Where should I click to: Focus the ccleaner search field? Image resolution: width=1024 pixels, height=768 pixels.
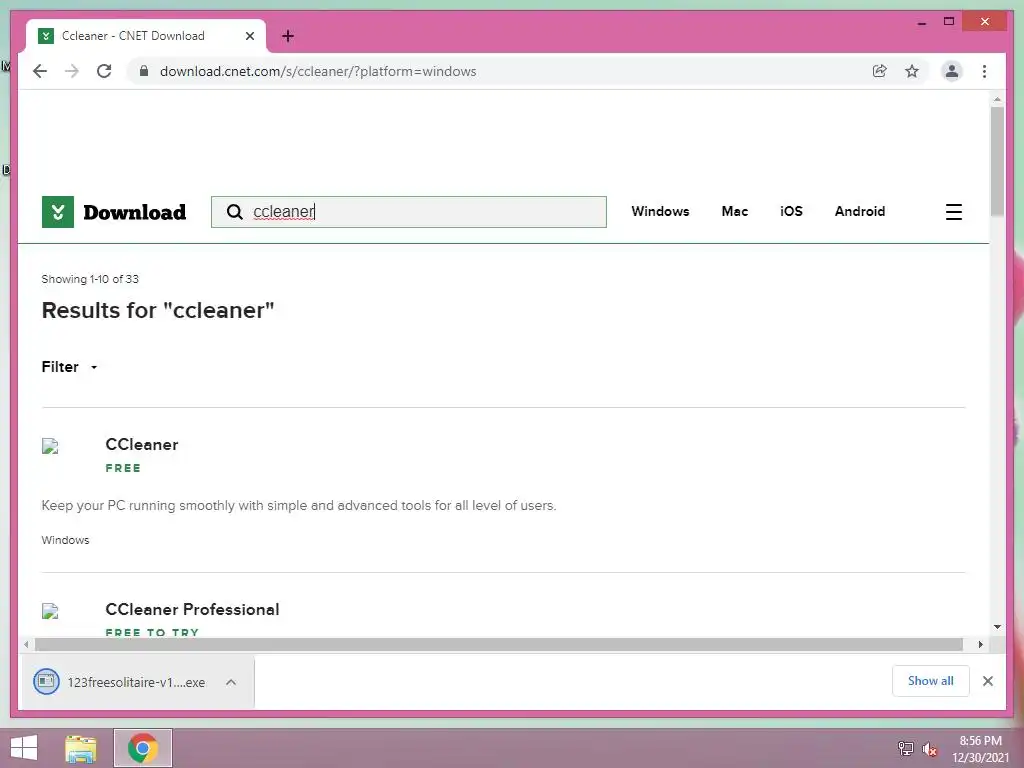click(x=409, y=212)
